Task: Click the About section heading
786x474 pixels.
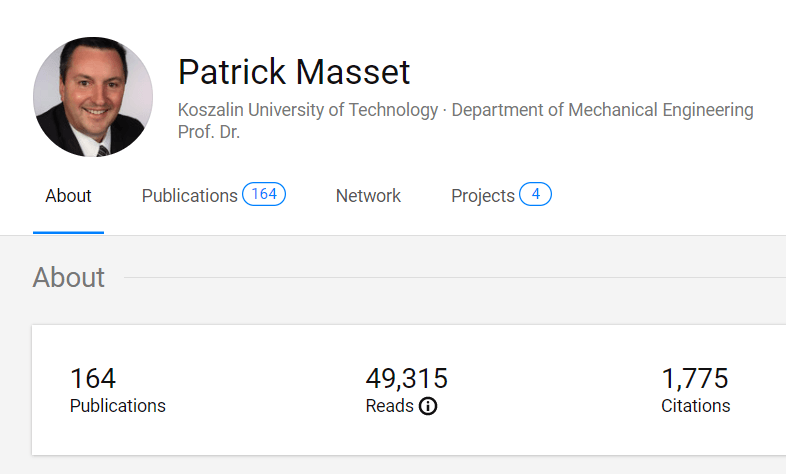Action: pyautogui.click(x=68, y=277)
